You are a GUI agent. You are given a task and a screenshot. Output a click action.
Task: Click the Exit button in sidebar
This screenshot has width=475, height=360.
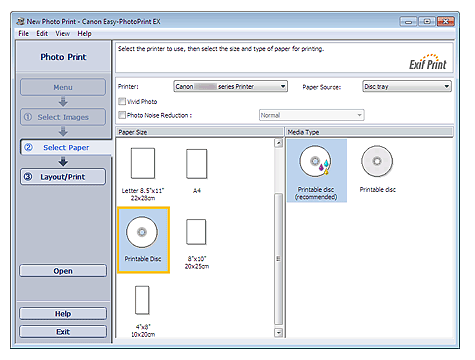pyautogui.click(x=63, y=332)
